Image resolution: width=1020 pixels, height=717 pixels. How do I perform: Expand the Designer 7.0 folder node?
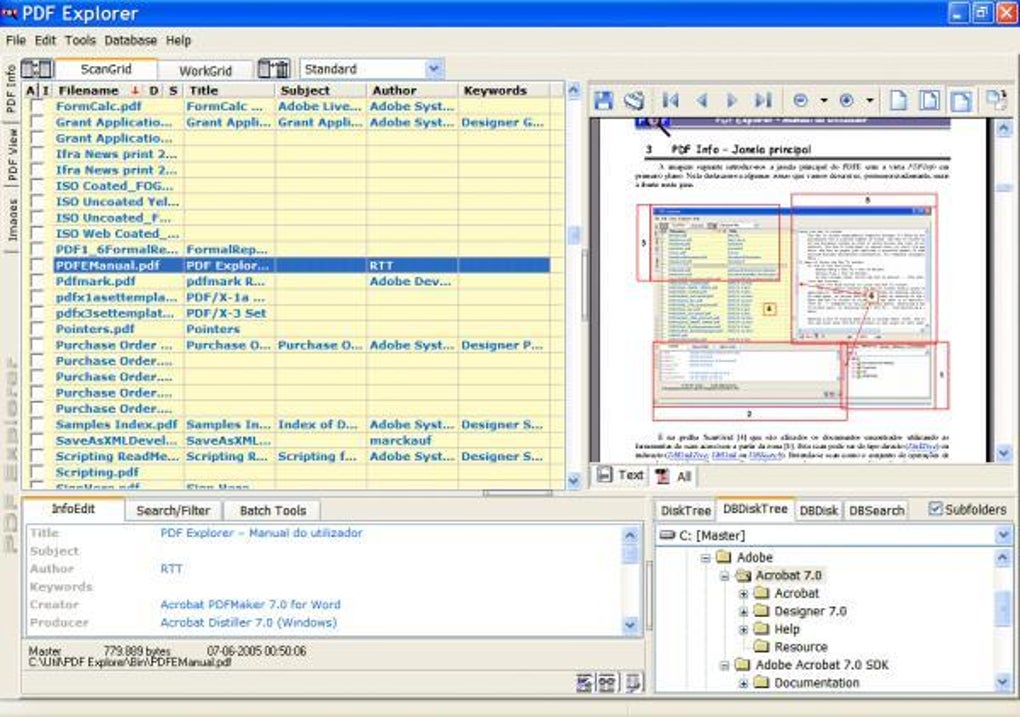tap(743, 612)
